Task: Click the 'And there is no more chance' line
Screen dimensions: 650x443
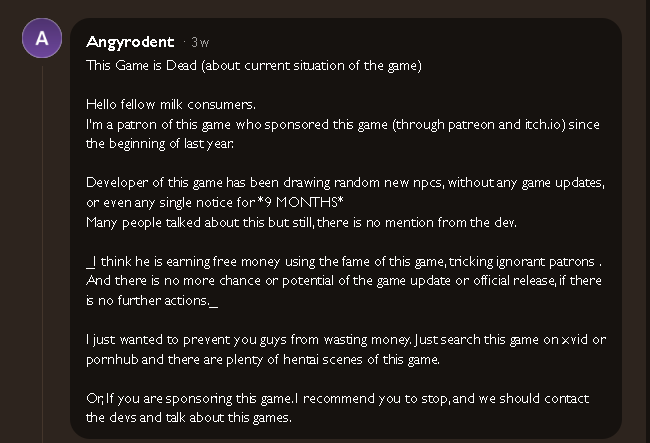Action: point(344,281)
